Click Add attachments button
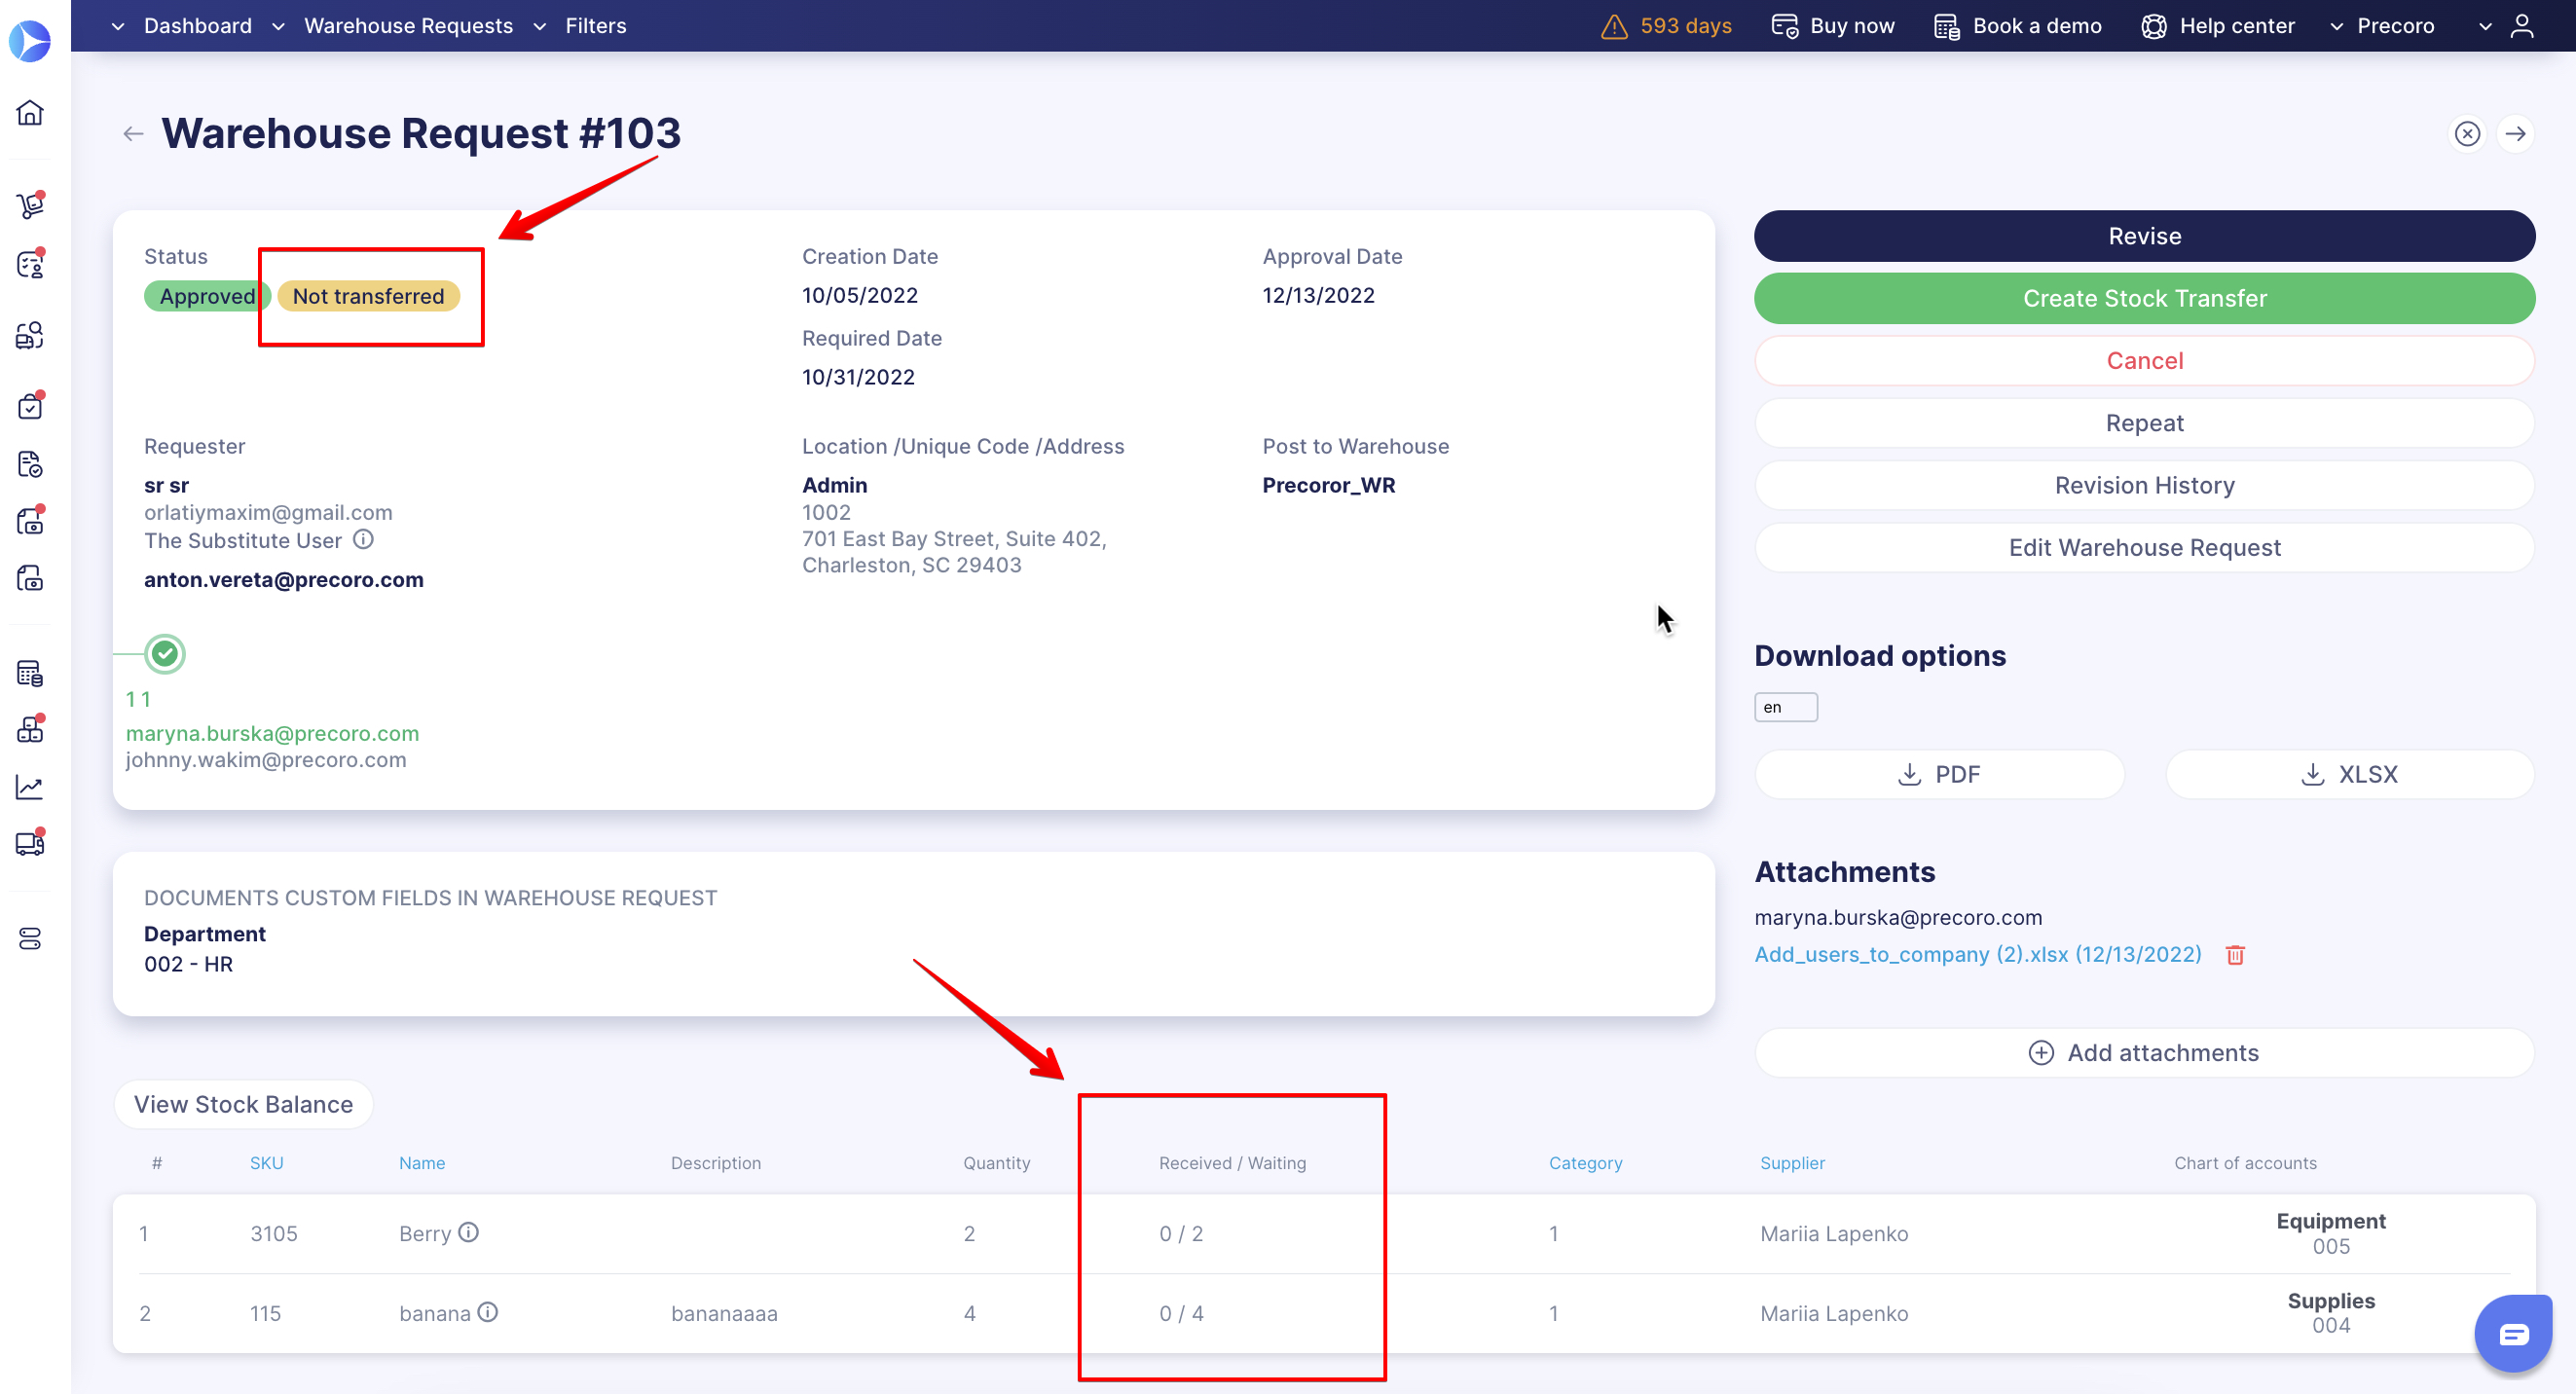This screenshot has width=2576, height=1394. coord(2144,1053)
